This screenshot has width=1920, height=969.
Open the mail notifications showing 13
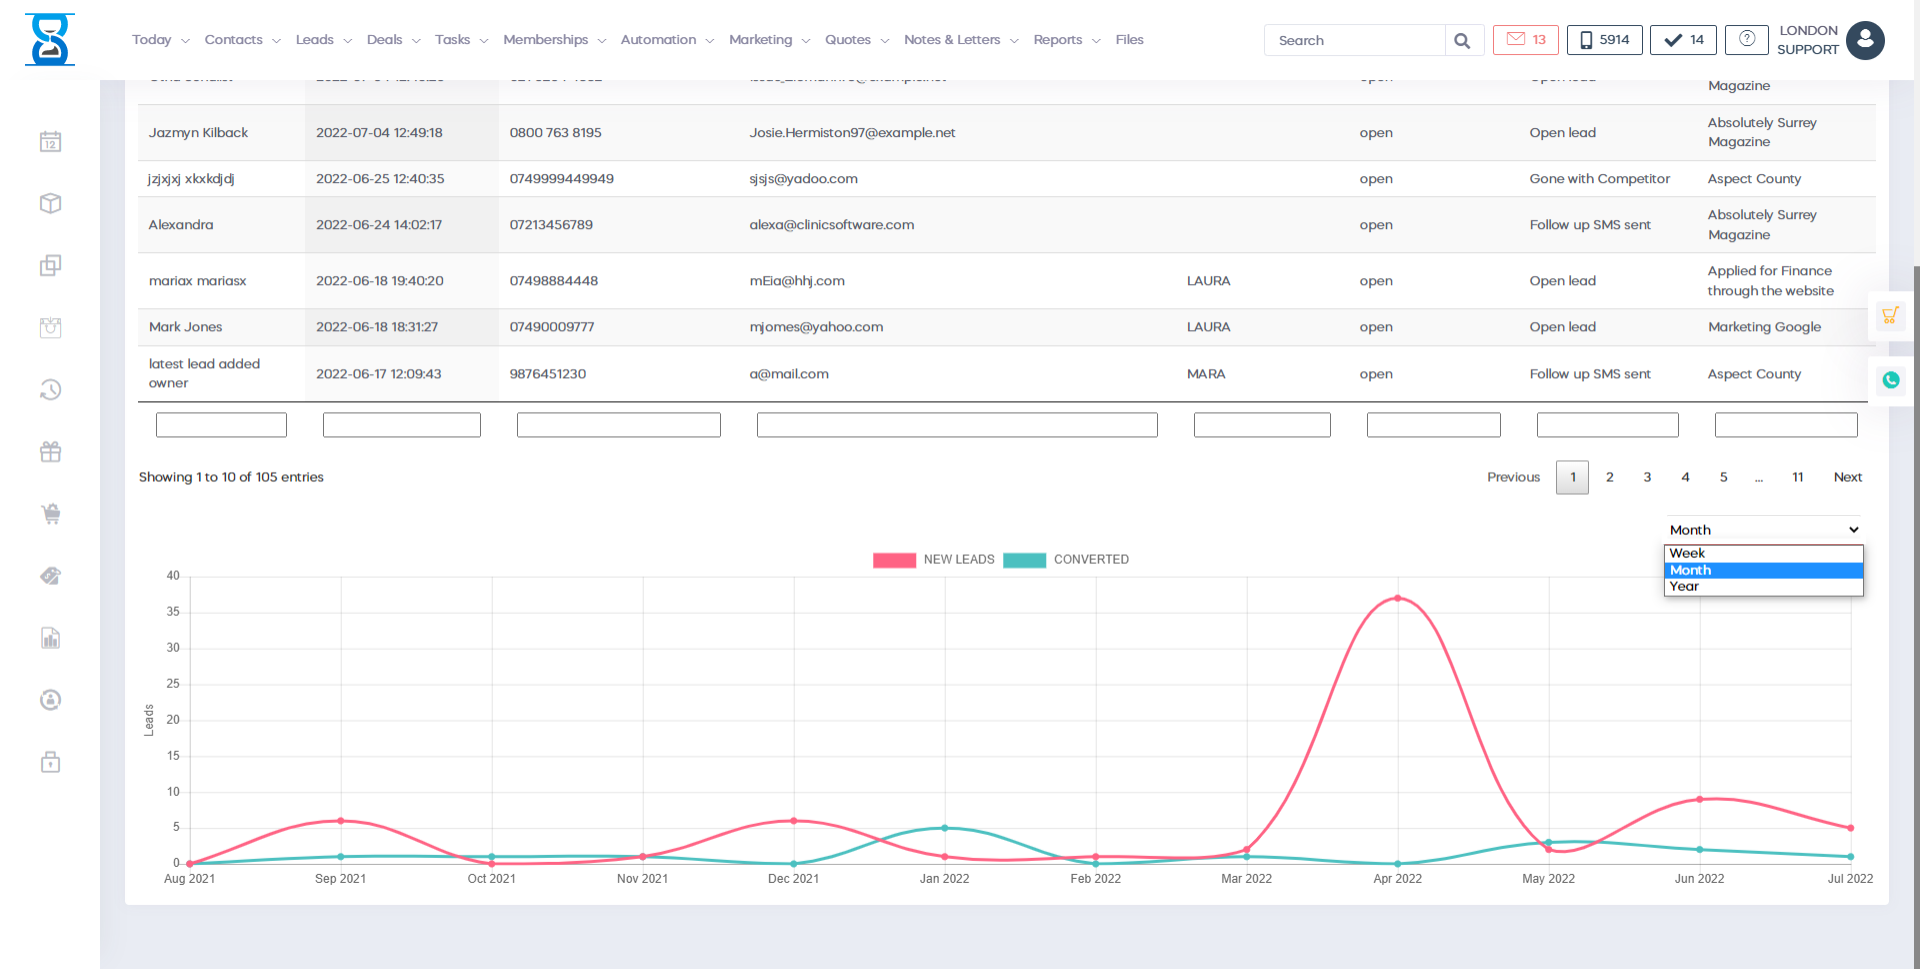[x=1525, y=40]
